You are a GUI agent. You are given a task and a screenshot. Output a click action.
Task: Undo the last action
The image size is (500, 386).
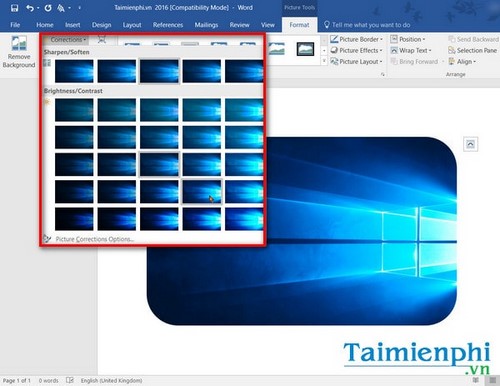[x=30, y=8]
